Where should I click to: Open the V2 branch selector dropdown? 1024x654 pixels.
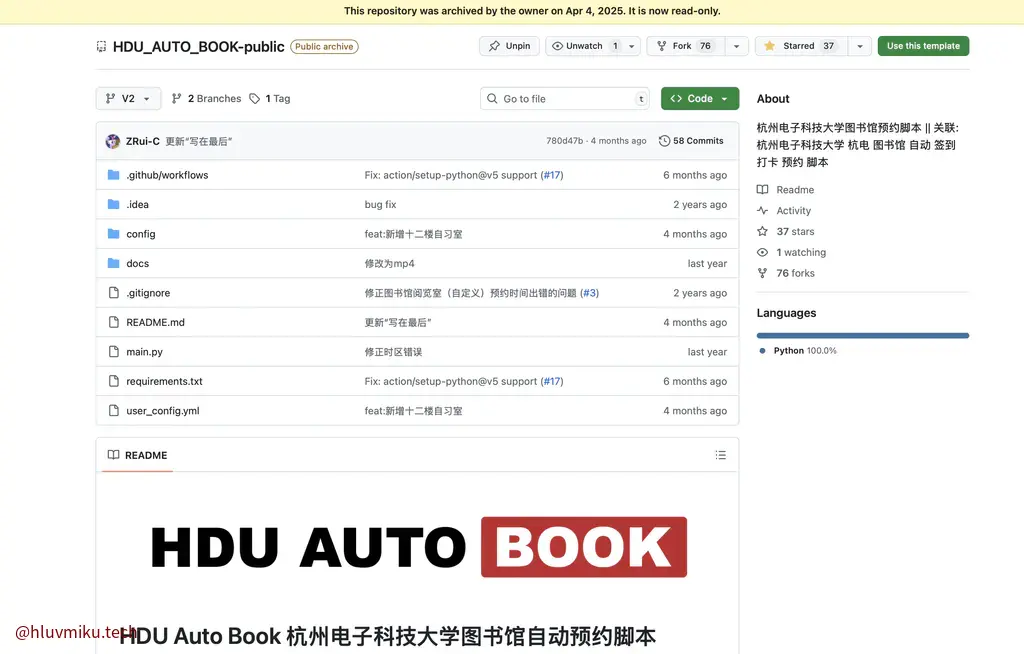(x=128, y=99)
